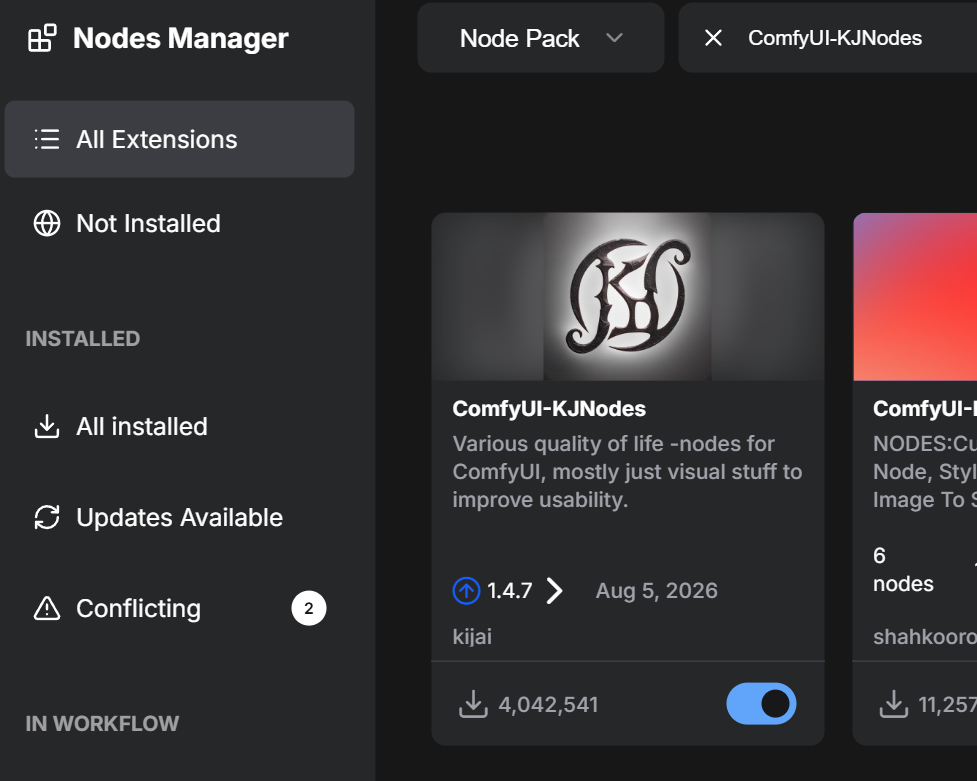Click the ComfyUI-KJNodes card title
The width and height of the screenshot is (977, 781).
tap(549, 409)
